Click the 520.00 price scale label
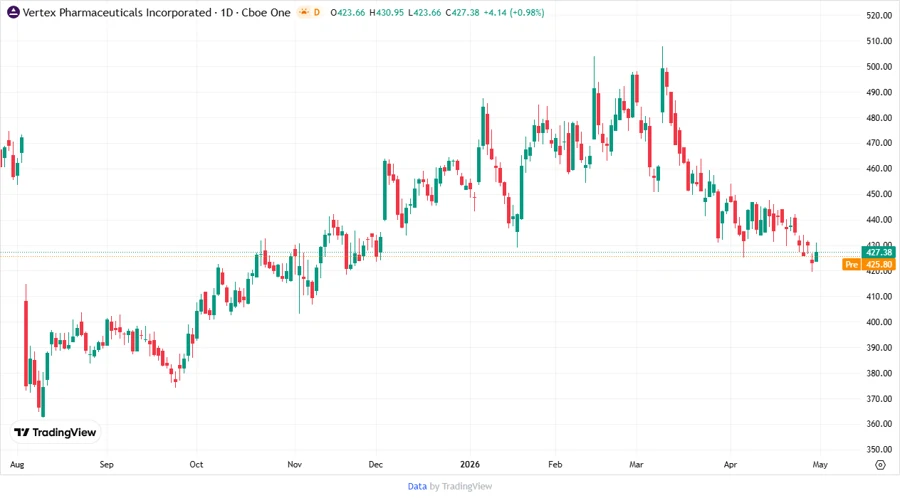 [879, 15]
